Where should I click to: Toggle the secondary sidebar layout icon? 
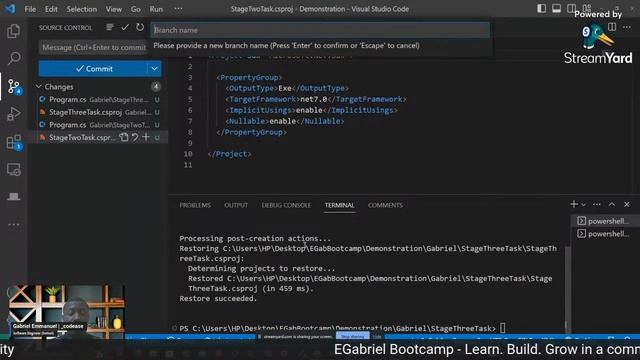pos(571,9)
